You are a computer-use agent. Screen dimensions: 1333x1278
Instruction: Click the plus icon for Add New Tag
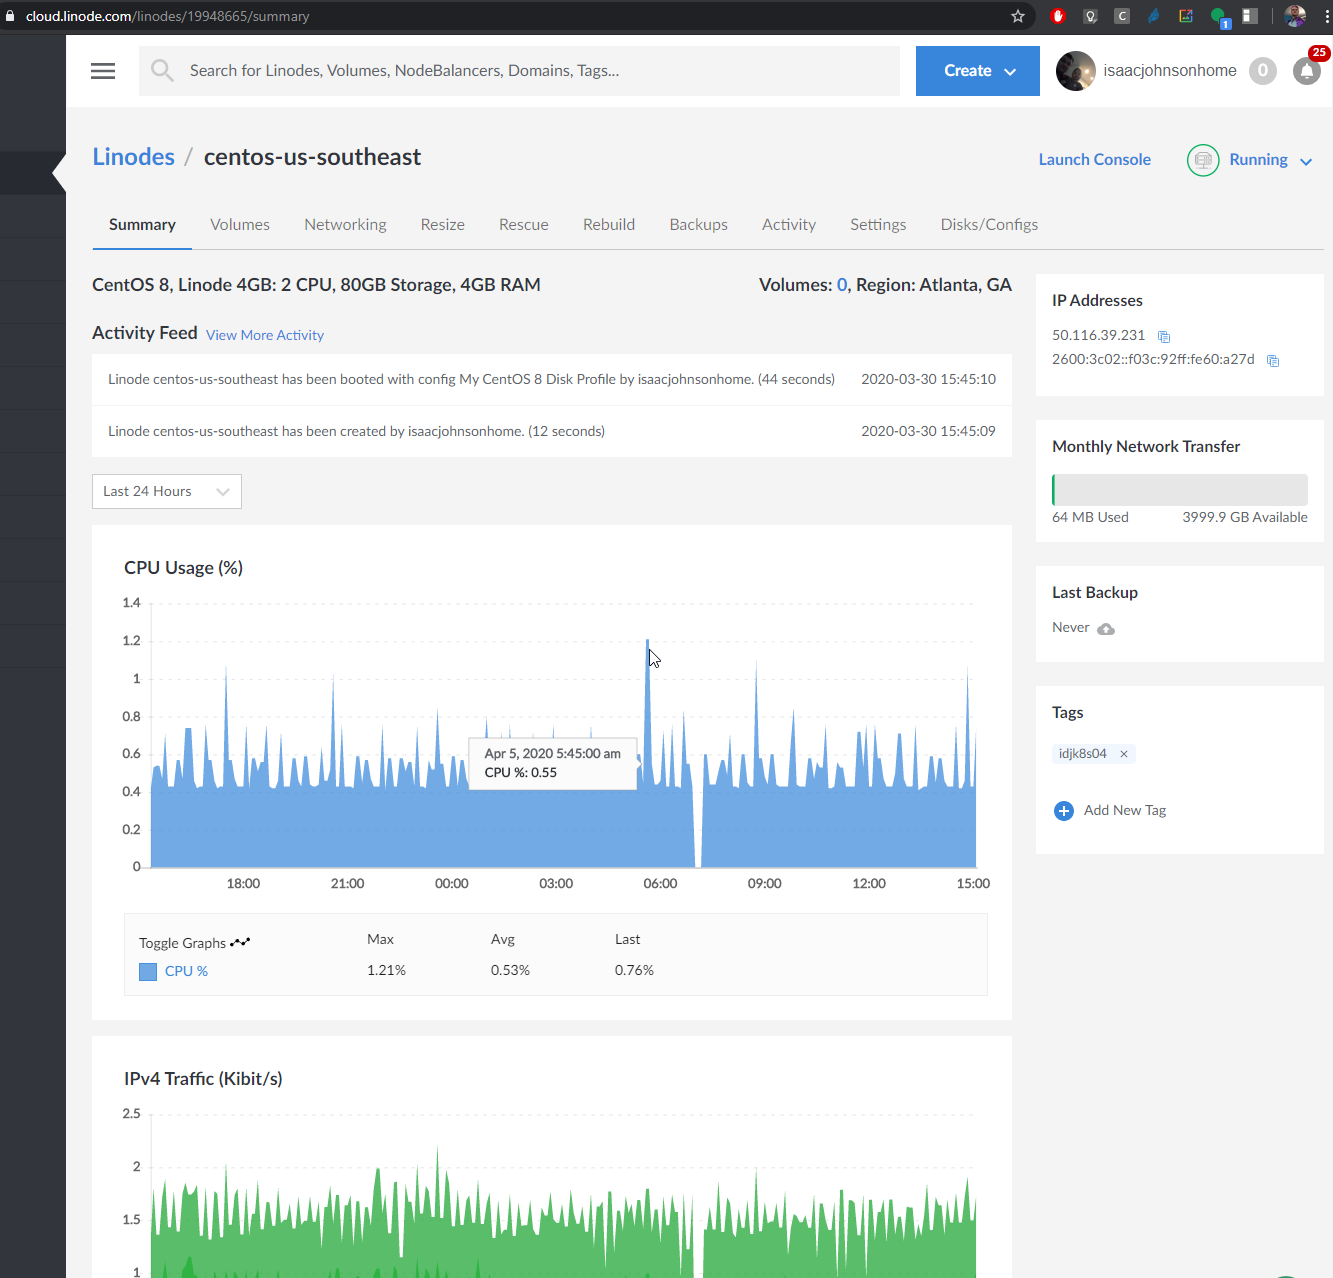point(1064,811)
